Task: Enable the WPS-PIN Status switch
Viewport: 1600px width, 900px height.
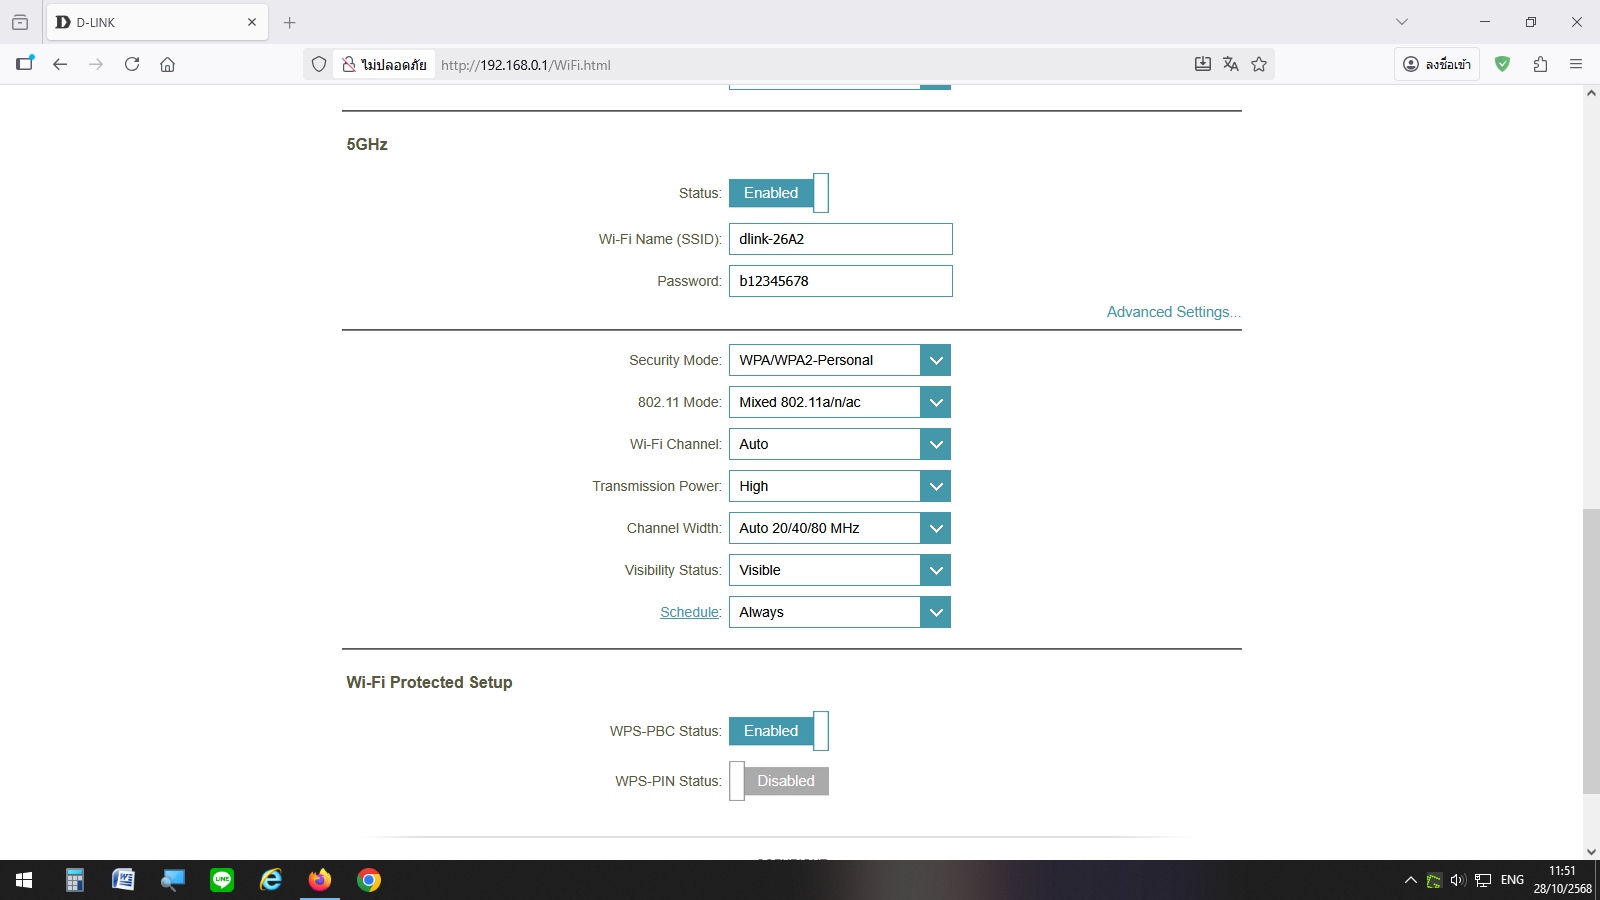Action: click(778, 781)
